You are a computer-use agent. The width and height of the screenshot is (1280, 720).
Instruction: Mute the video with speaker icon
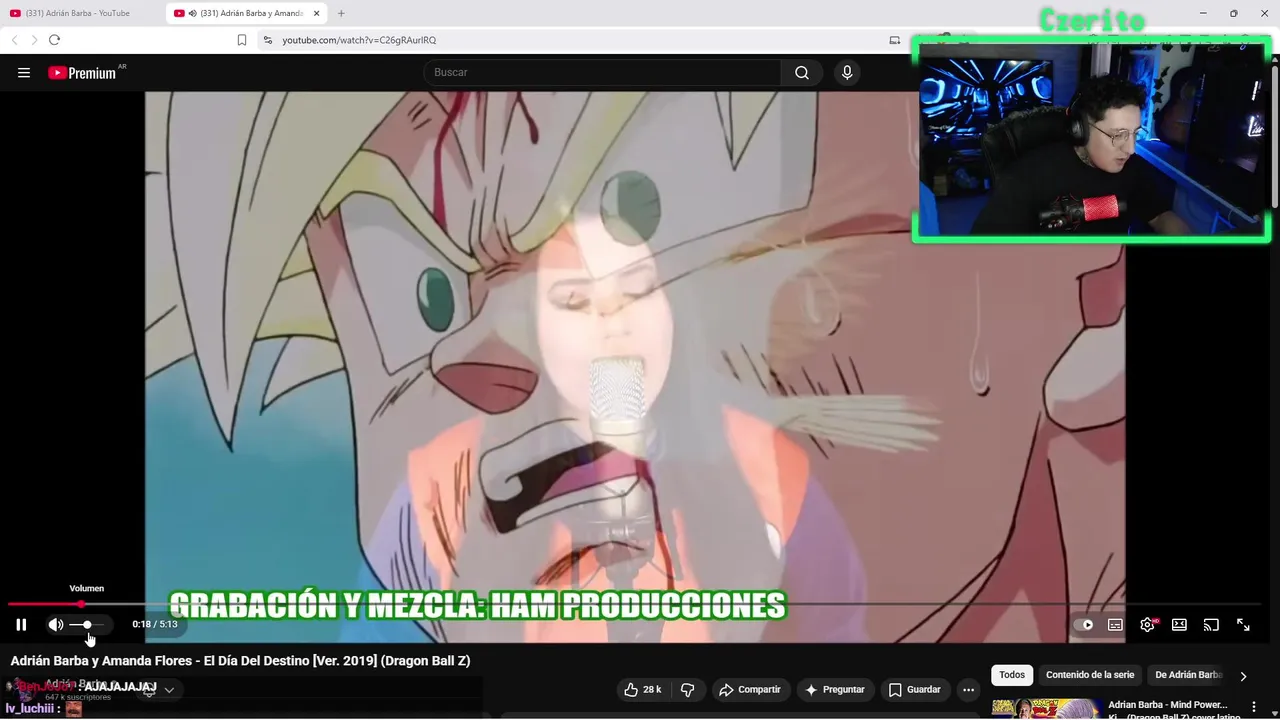[x=56, y=624]
